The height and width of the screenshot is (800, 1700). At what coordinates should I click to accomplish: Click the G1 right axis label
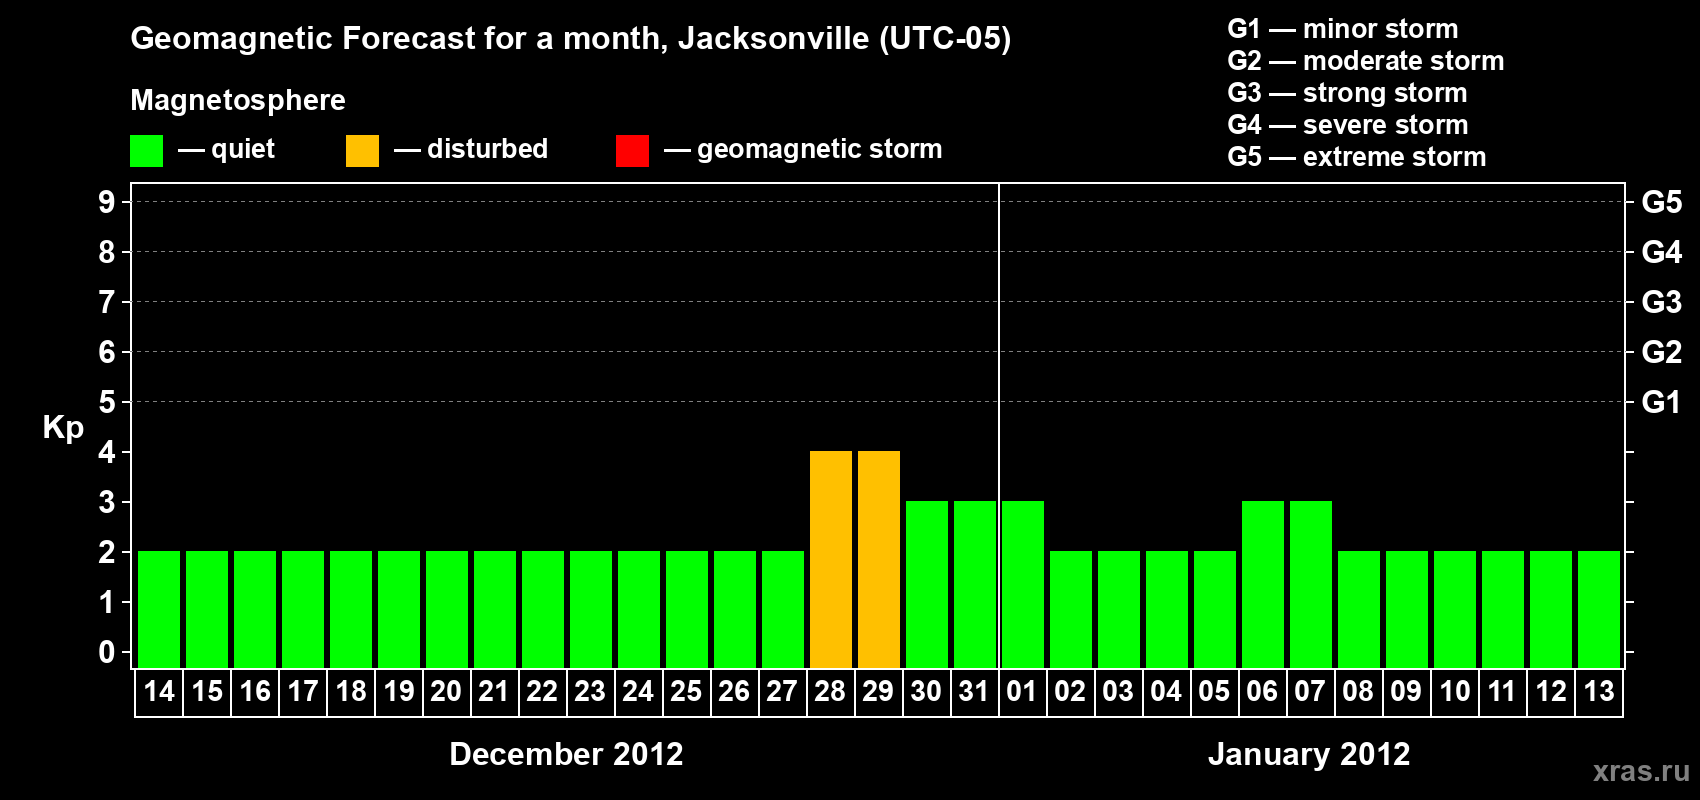1661,402
